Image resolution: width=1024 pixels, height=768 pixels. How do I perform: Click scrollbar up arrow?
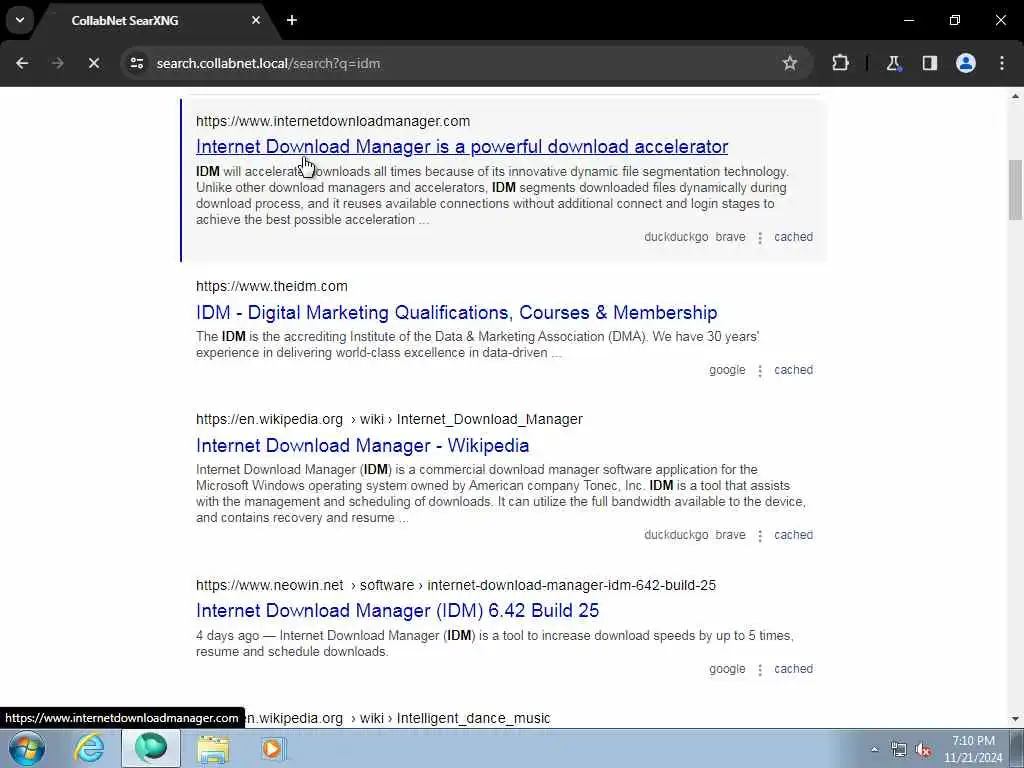(x=1015, y=96)
